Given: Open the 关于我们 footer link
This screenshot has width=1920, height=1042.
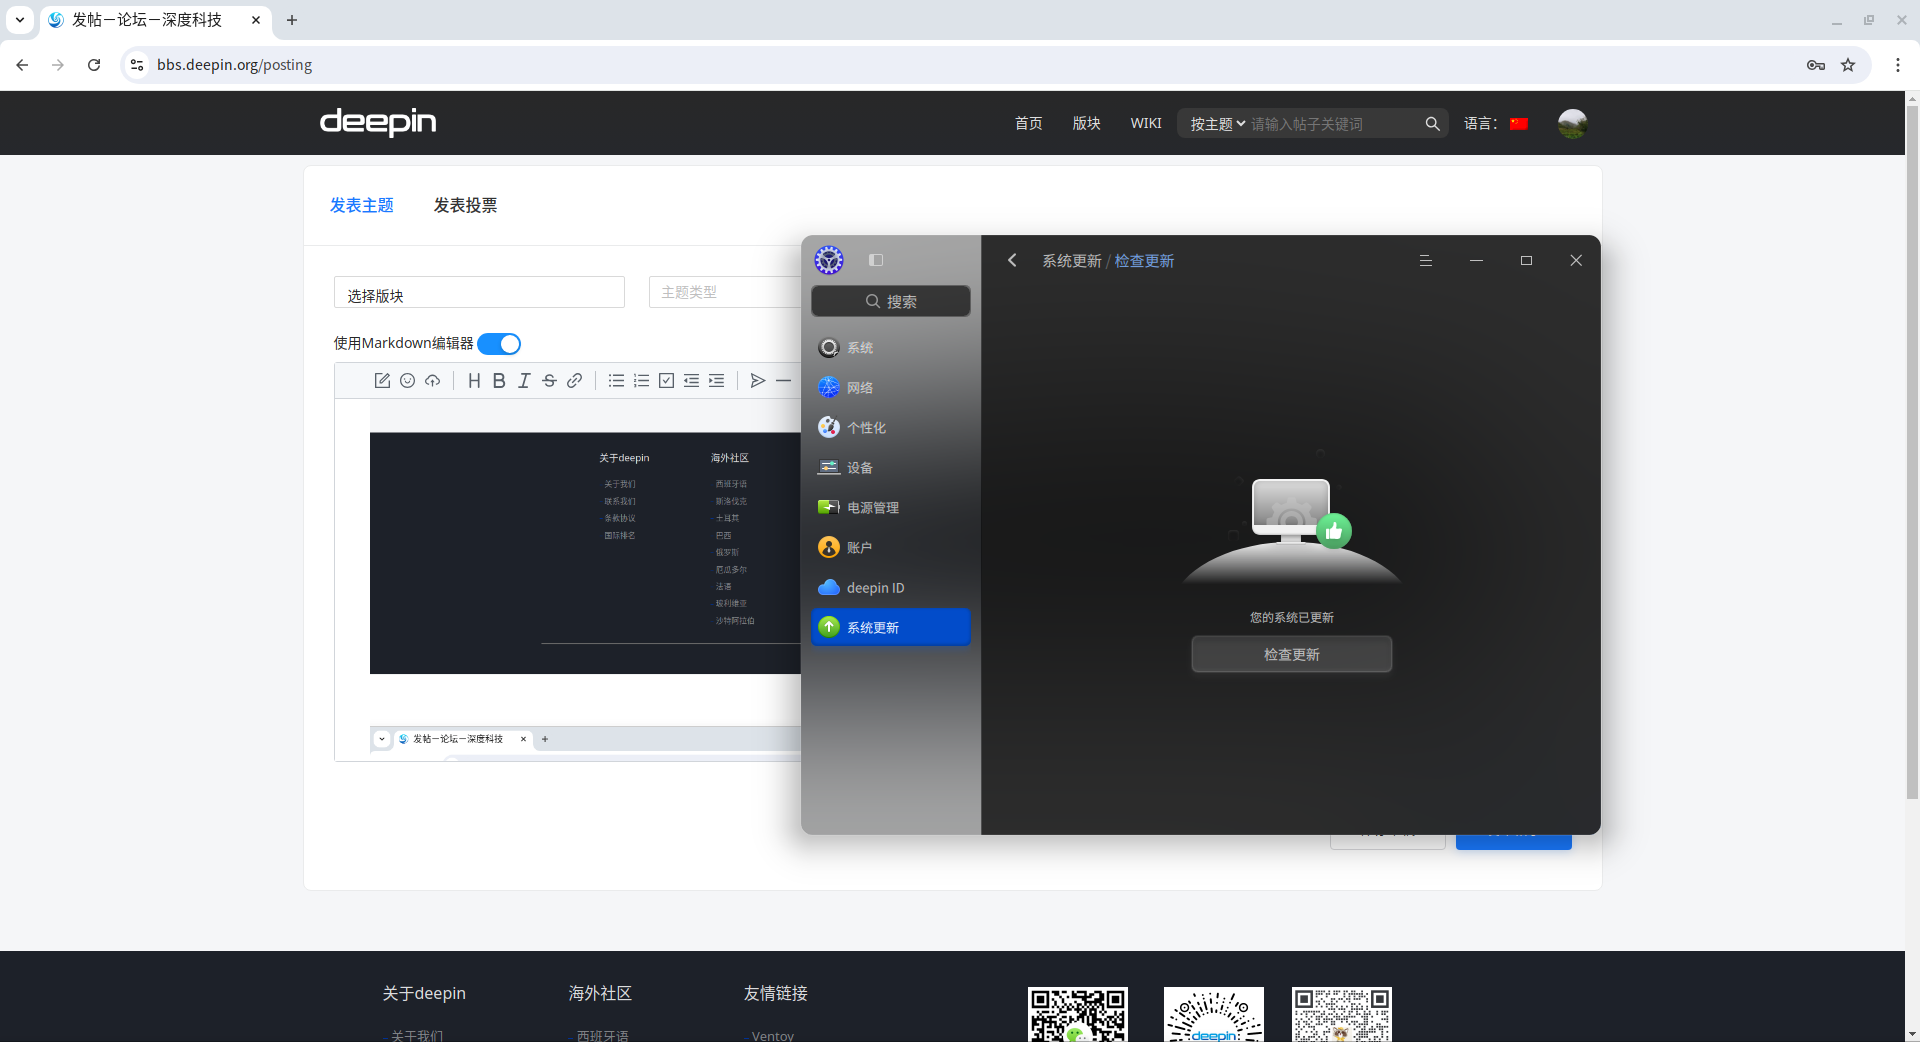Looking at the screenshot, I should click(416, 1035).
